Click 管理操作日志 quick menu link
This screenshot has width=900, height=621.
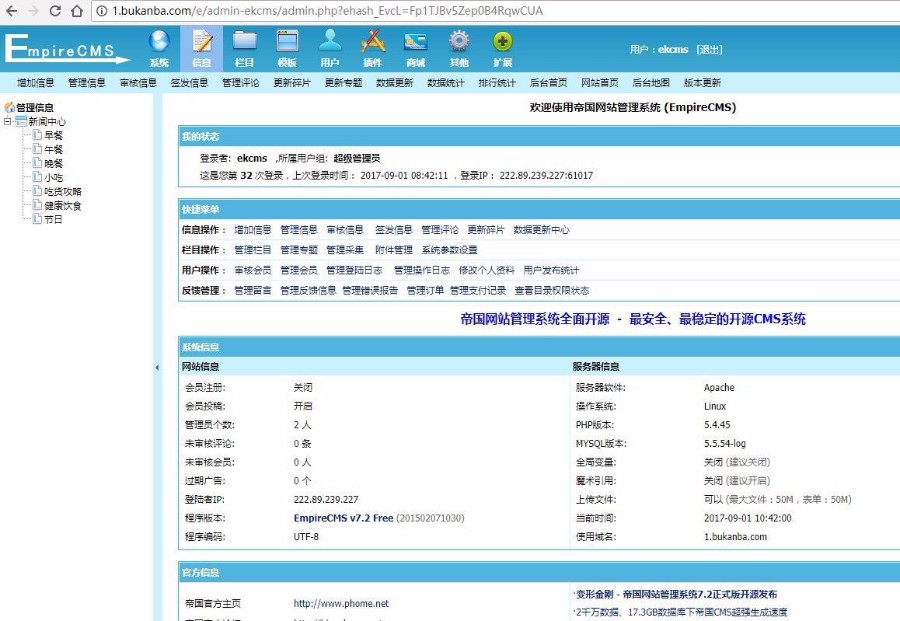pos(422,270)
